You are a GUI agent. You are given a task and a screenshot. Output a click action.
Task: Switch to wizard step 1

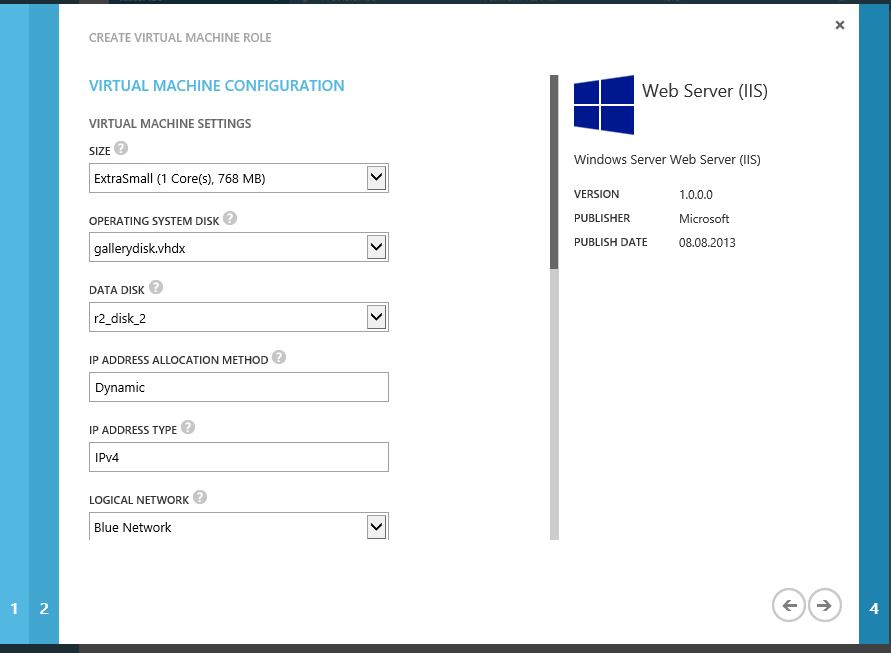tap(14, 608)
